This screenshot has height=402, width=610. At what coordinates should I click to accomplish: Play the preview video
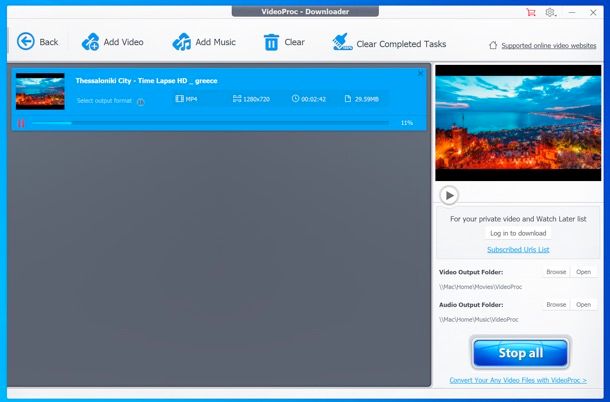click(x=449, y=195)
